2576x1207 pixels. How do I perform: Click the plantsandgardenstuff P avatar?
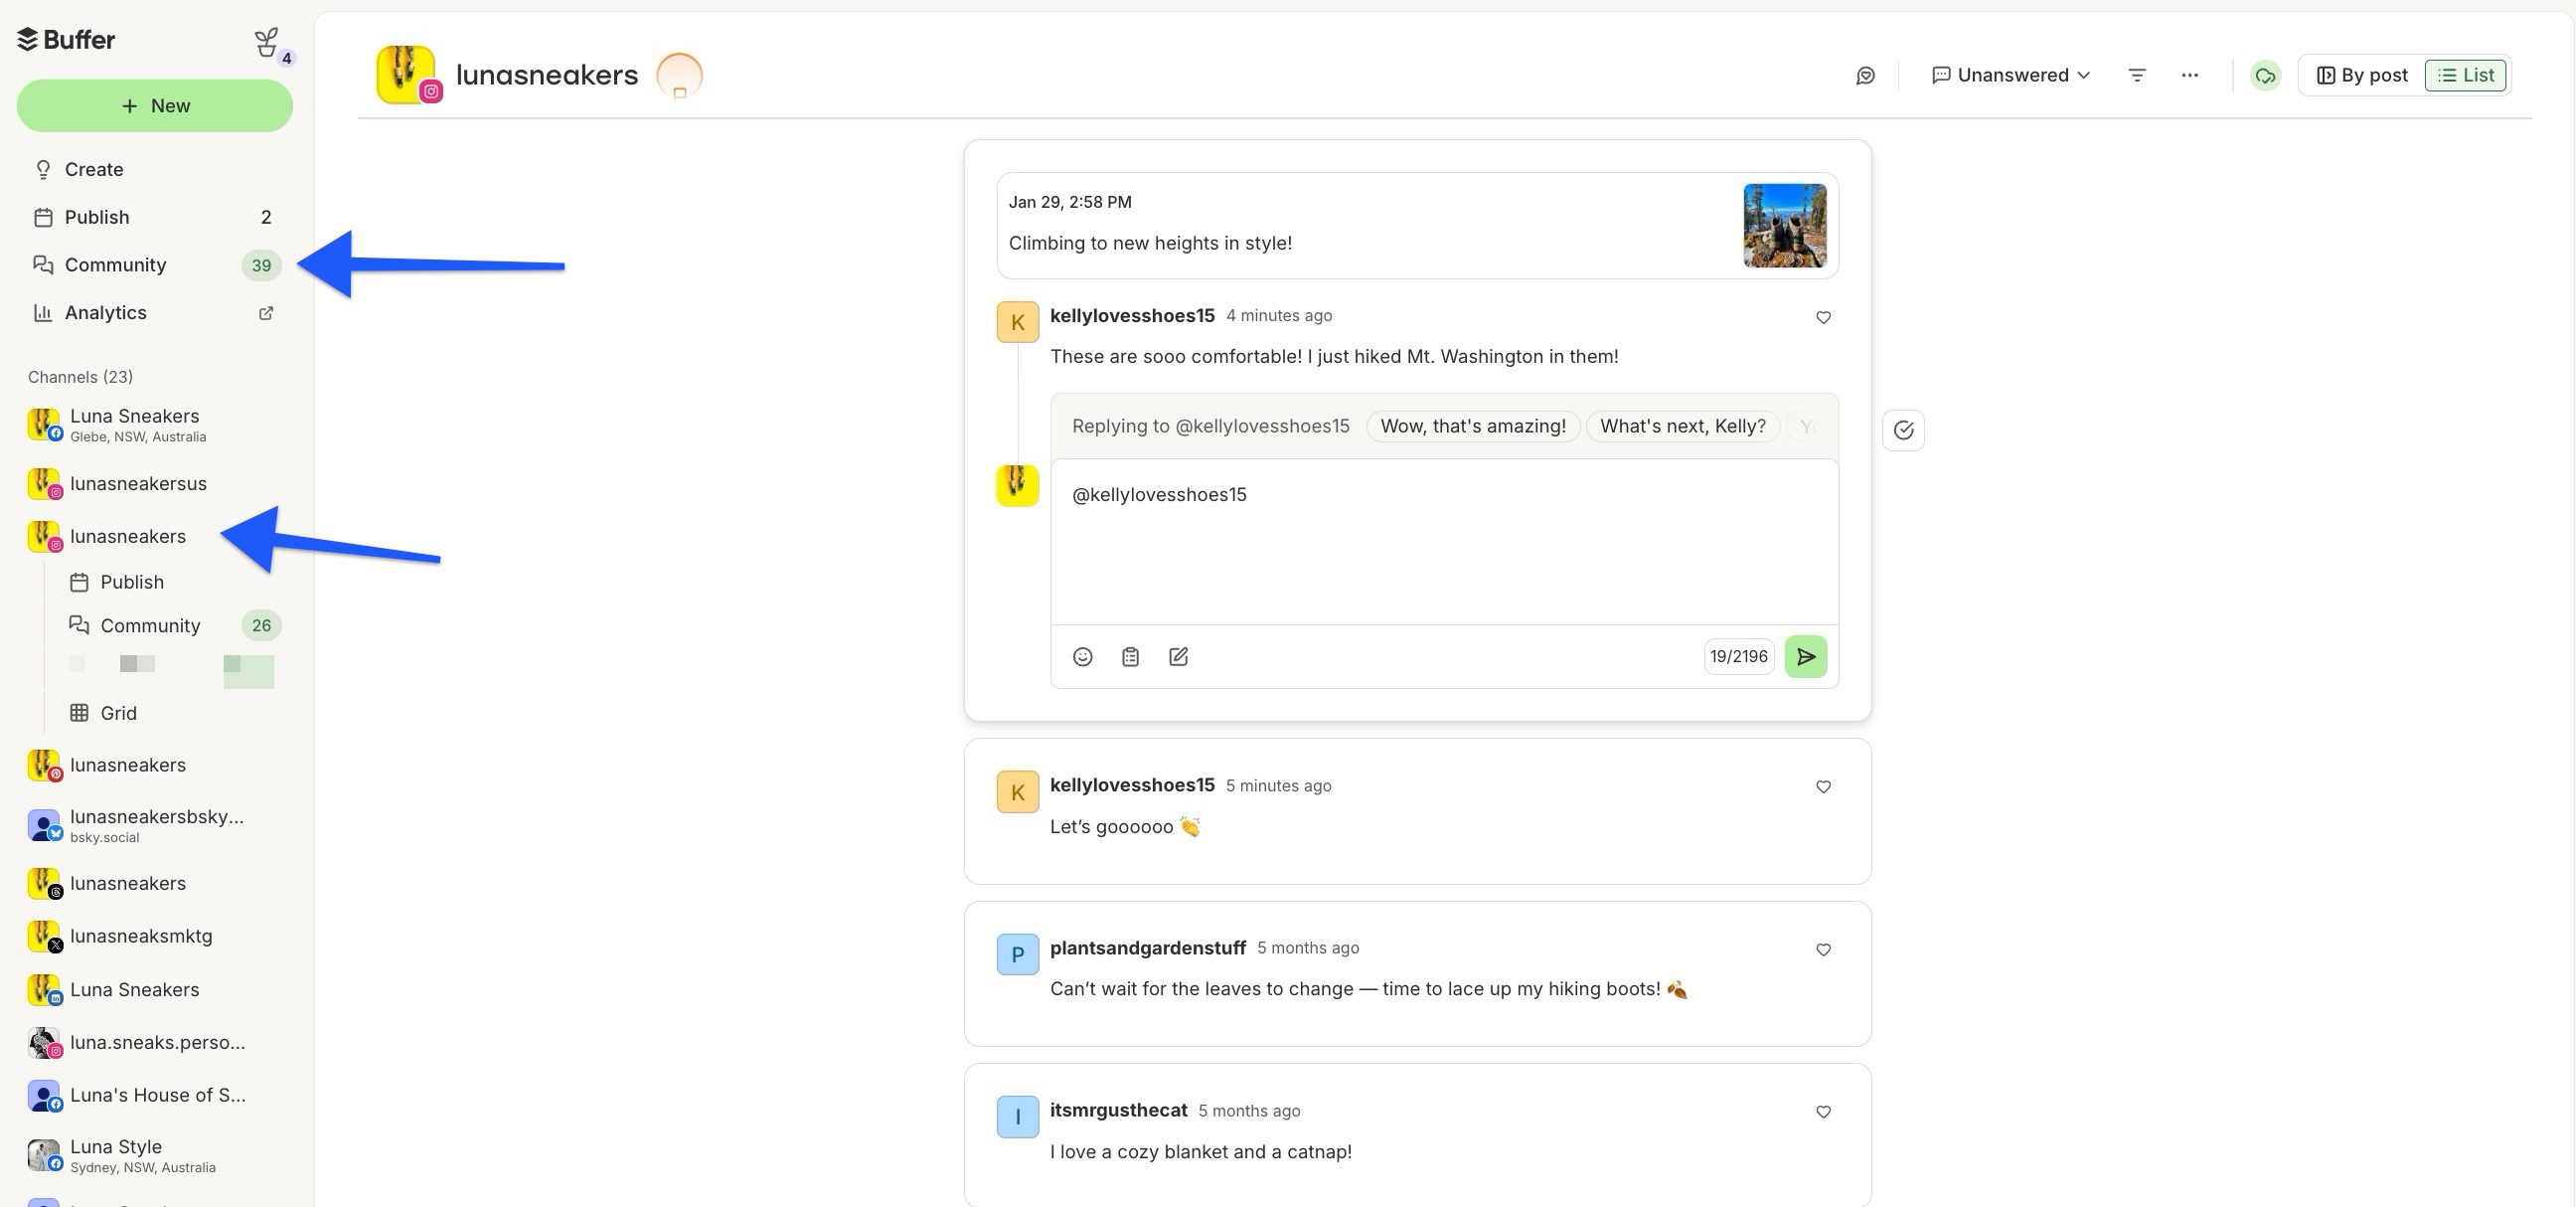[1017, 955]
